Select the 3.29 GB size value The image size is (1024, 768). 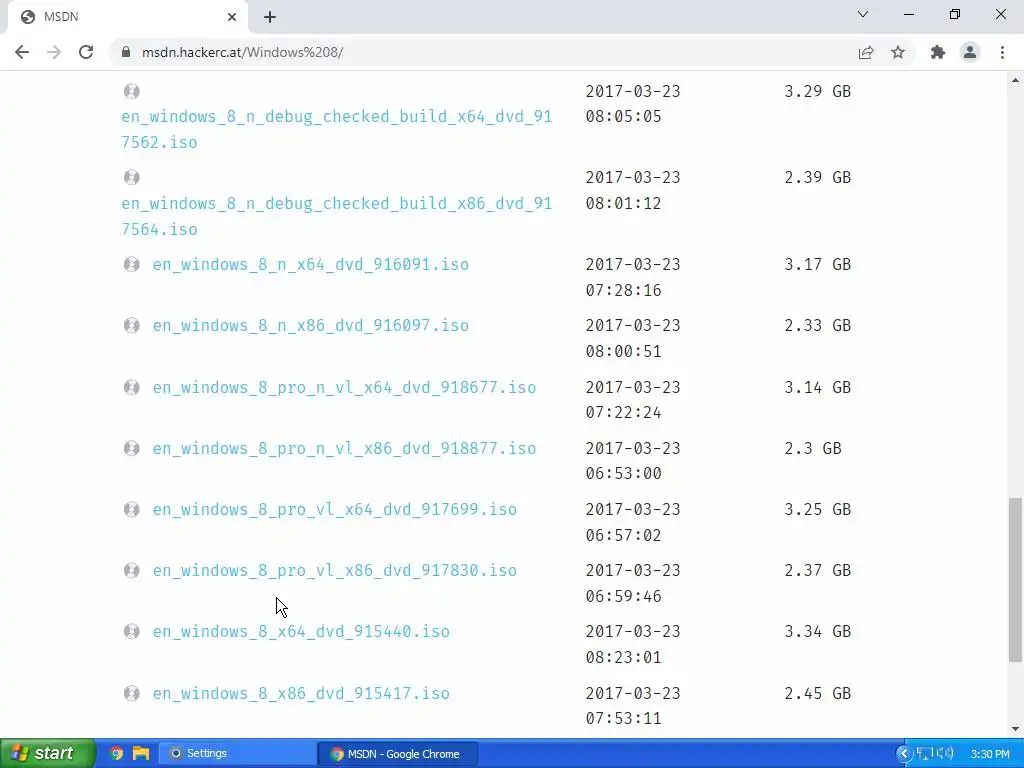[x=818, y=91]
